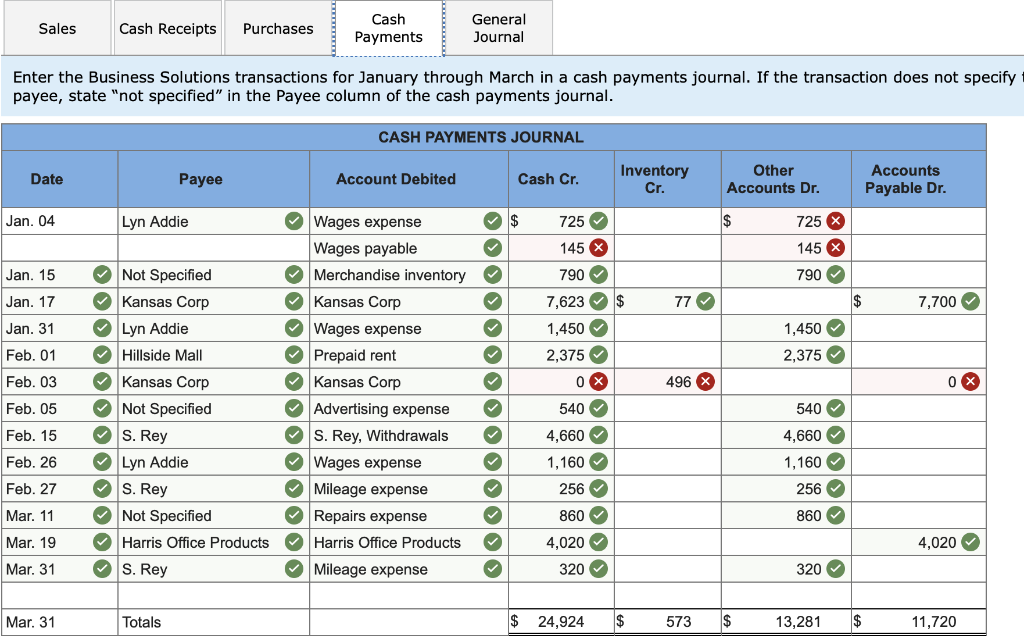Select the Jan. 04 date cell
Image resolution: width=1024 pixels, height=642 pixels.
point(59,221)
